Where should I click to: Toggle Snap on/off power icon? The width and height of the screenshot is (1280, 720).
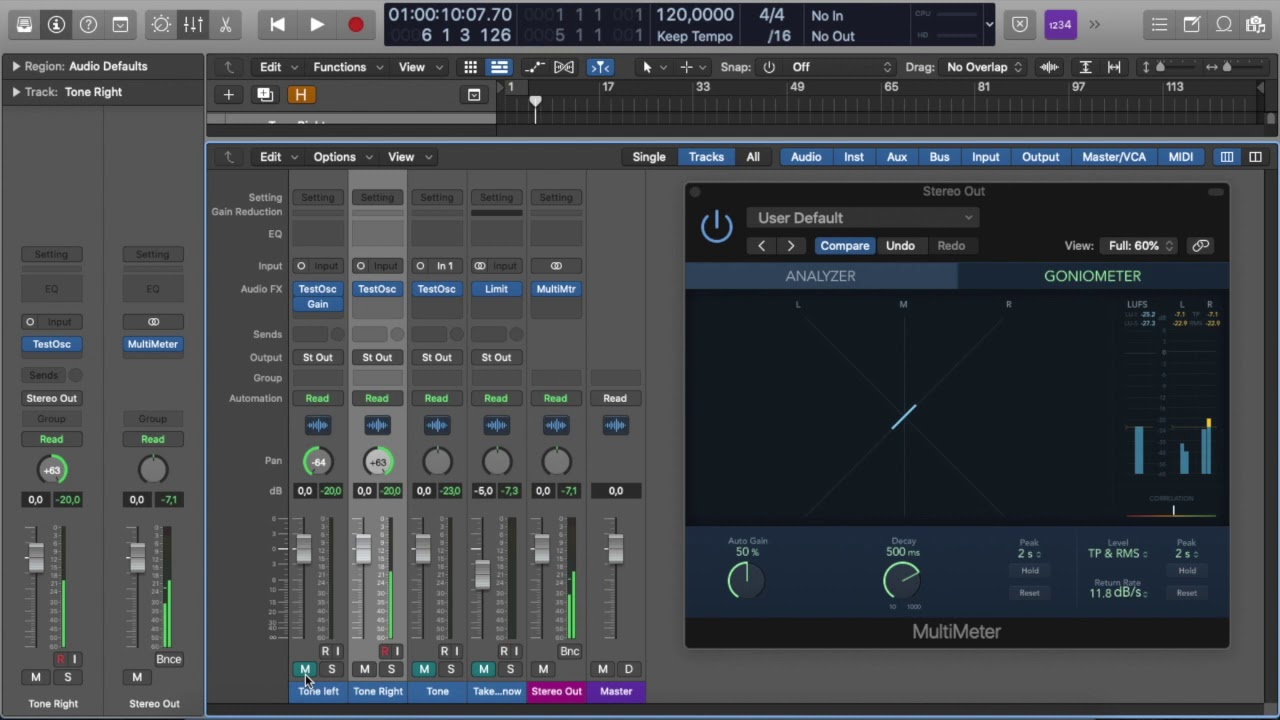click(x=769, y=67)
